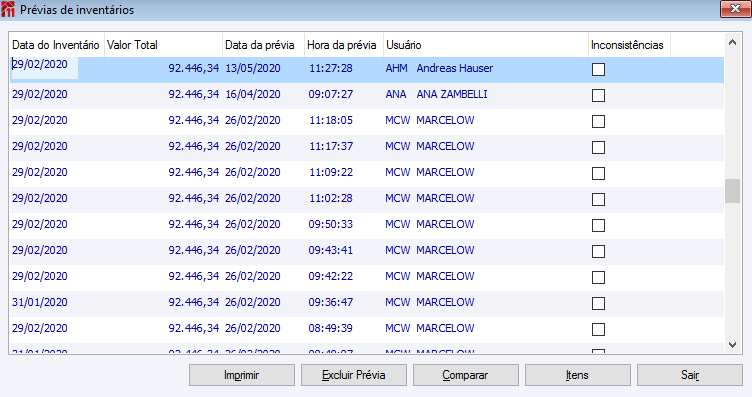Click the time 11:02:28
The width and height of the screenshot is (752, 397).
331,198
